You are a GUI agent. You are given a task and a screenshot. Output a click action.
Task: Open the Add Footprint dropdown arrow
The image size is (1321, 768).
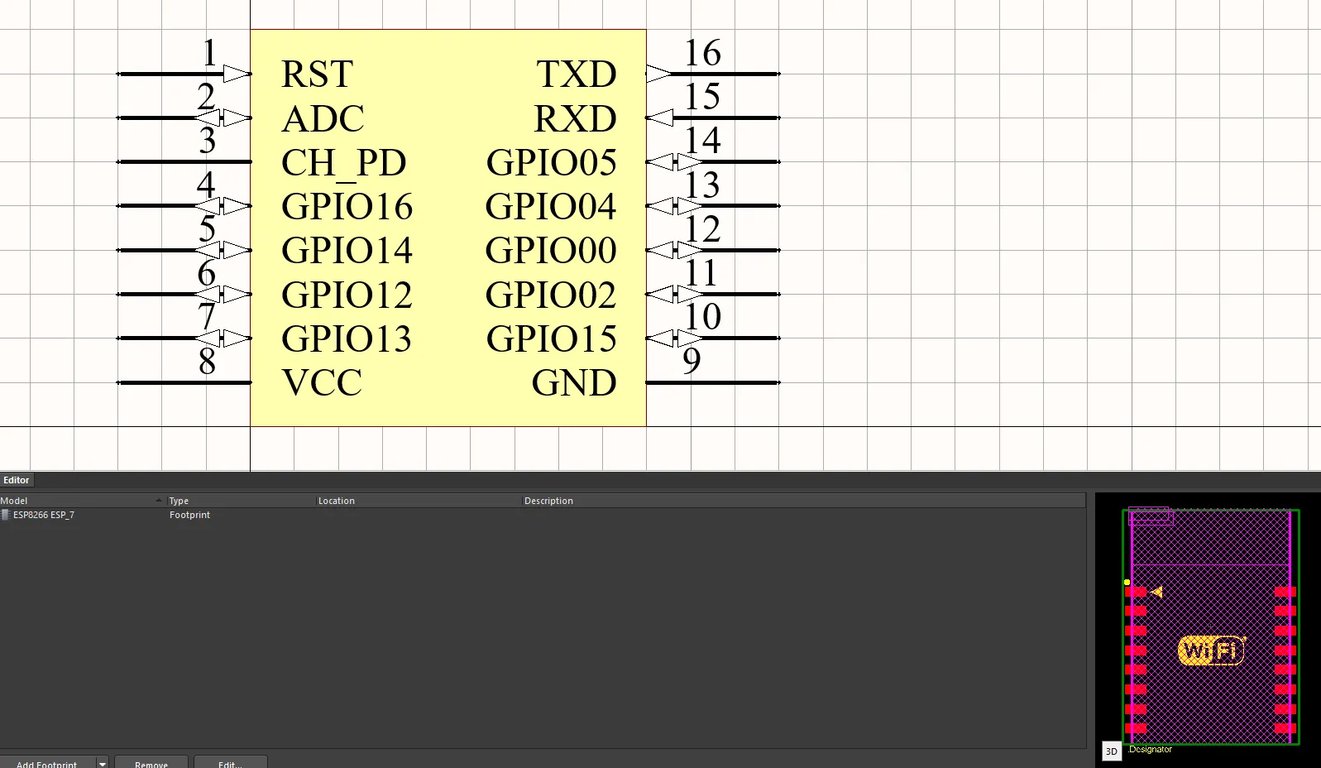point(102,764)
